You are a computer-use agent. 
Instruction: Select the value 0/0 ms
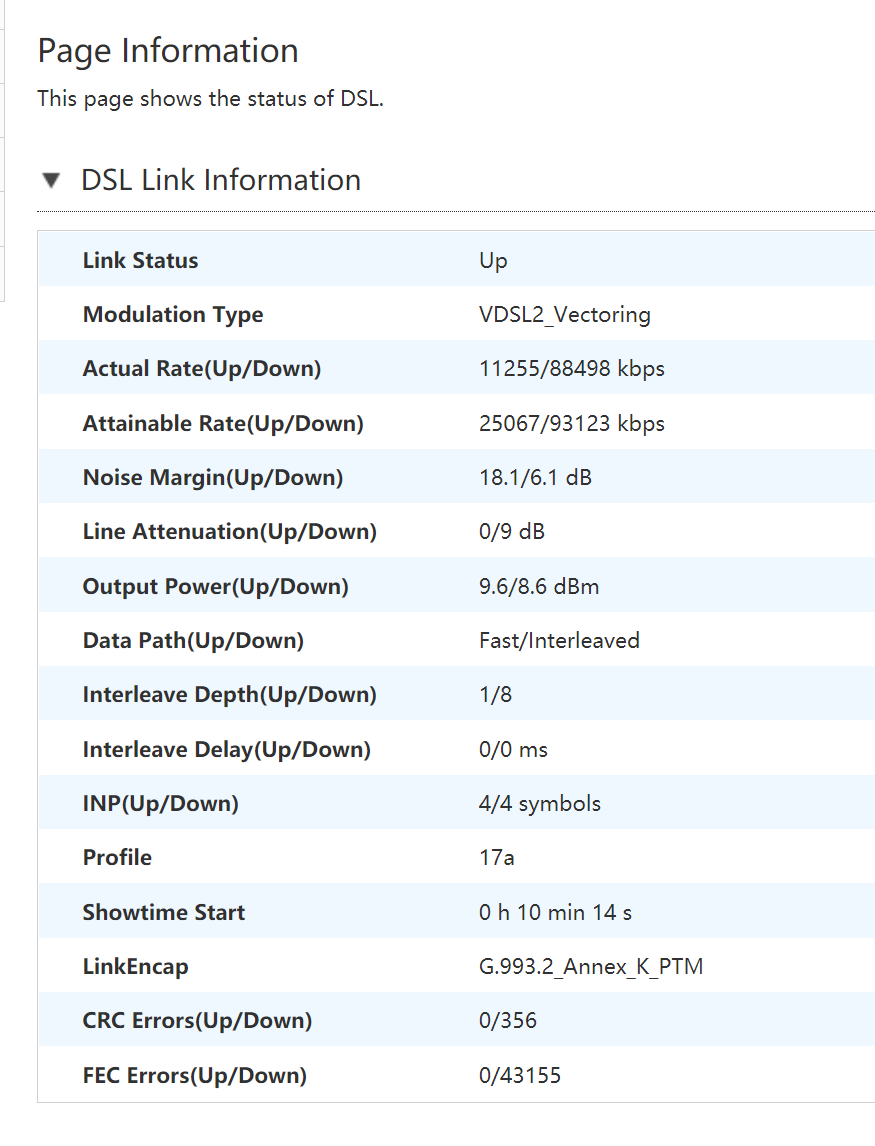[x=513, y=749]
